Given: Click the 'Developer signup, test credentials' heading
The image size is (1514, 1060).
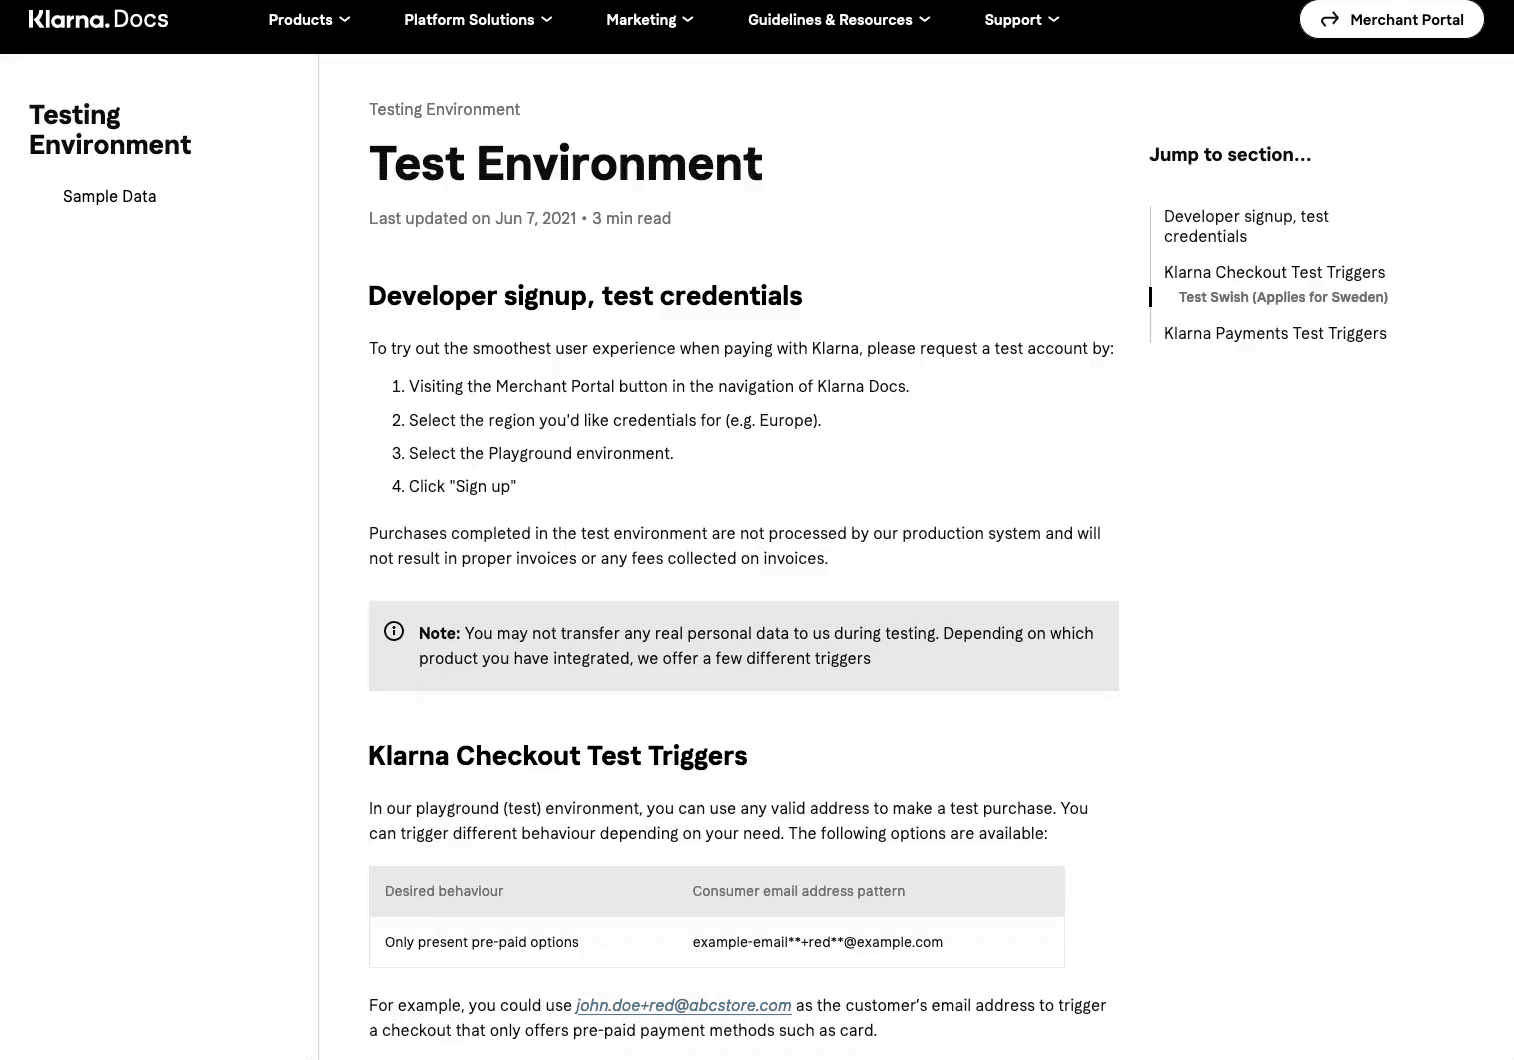Looking at the screenshot, I should coord(585,296).
